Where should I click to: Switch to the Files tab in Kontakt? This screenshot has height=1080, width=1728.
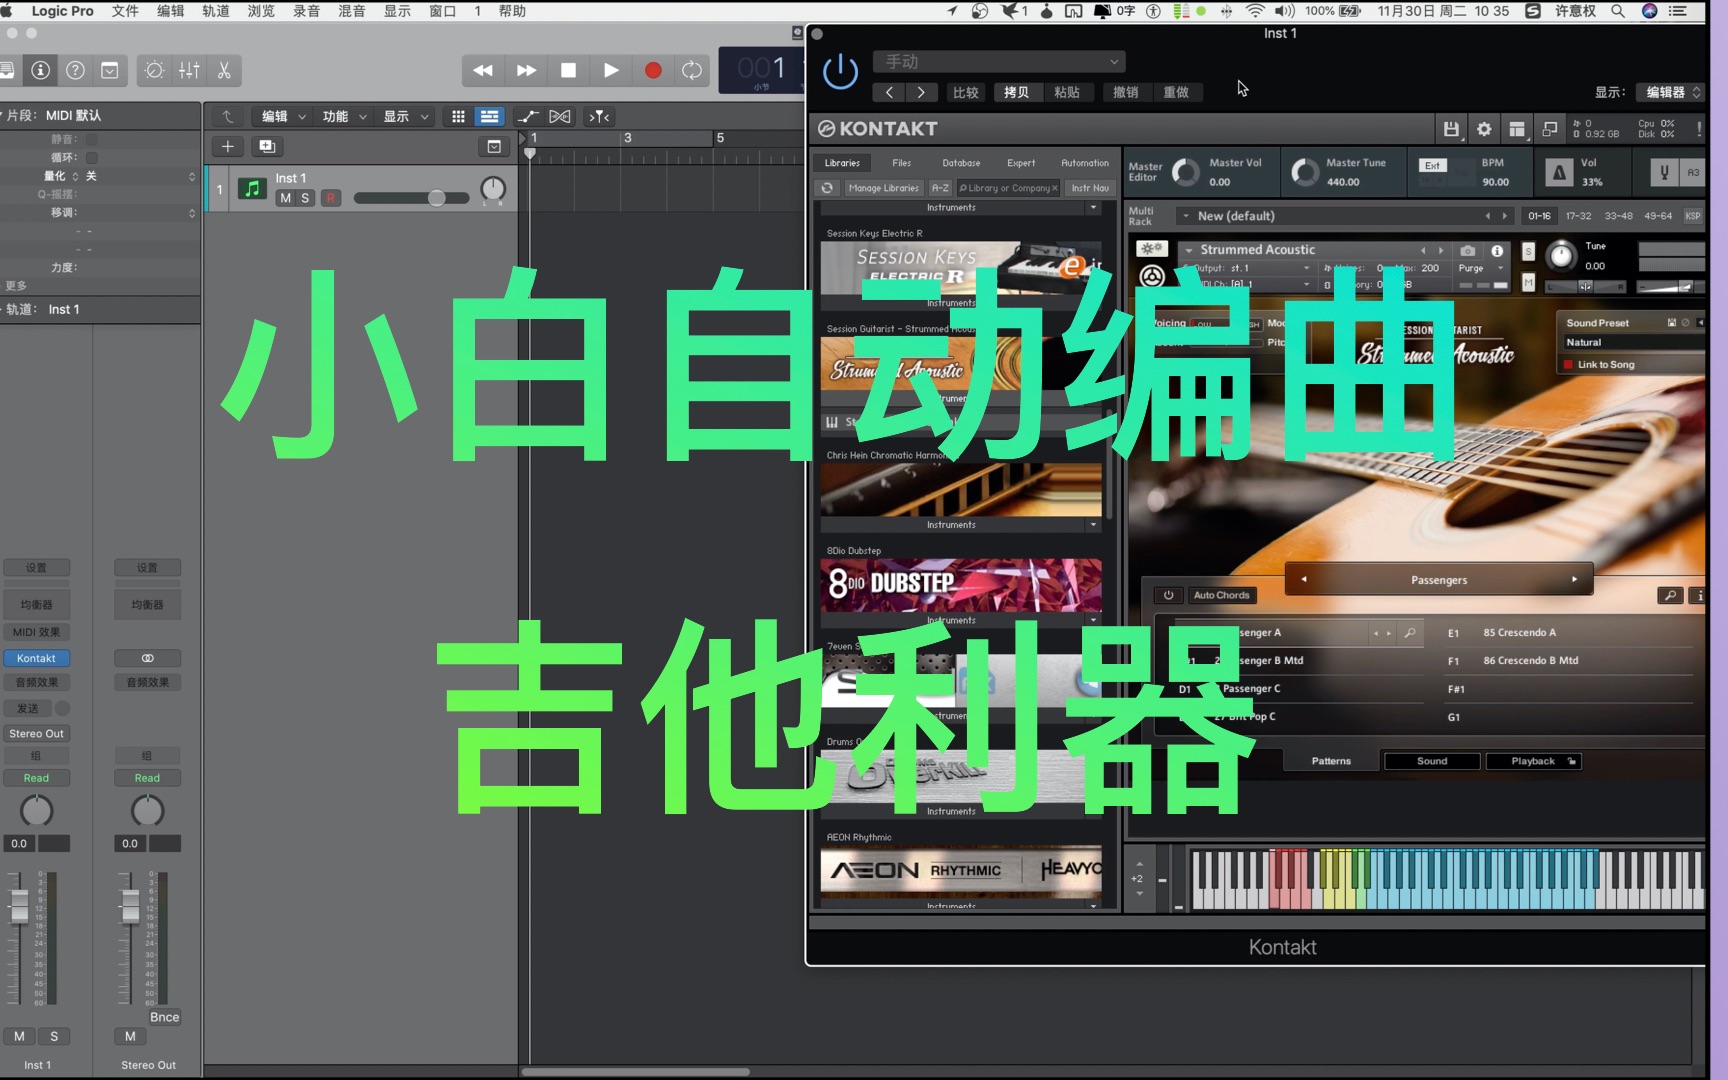click(902, 163)
